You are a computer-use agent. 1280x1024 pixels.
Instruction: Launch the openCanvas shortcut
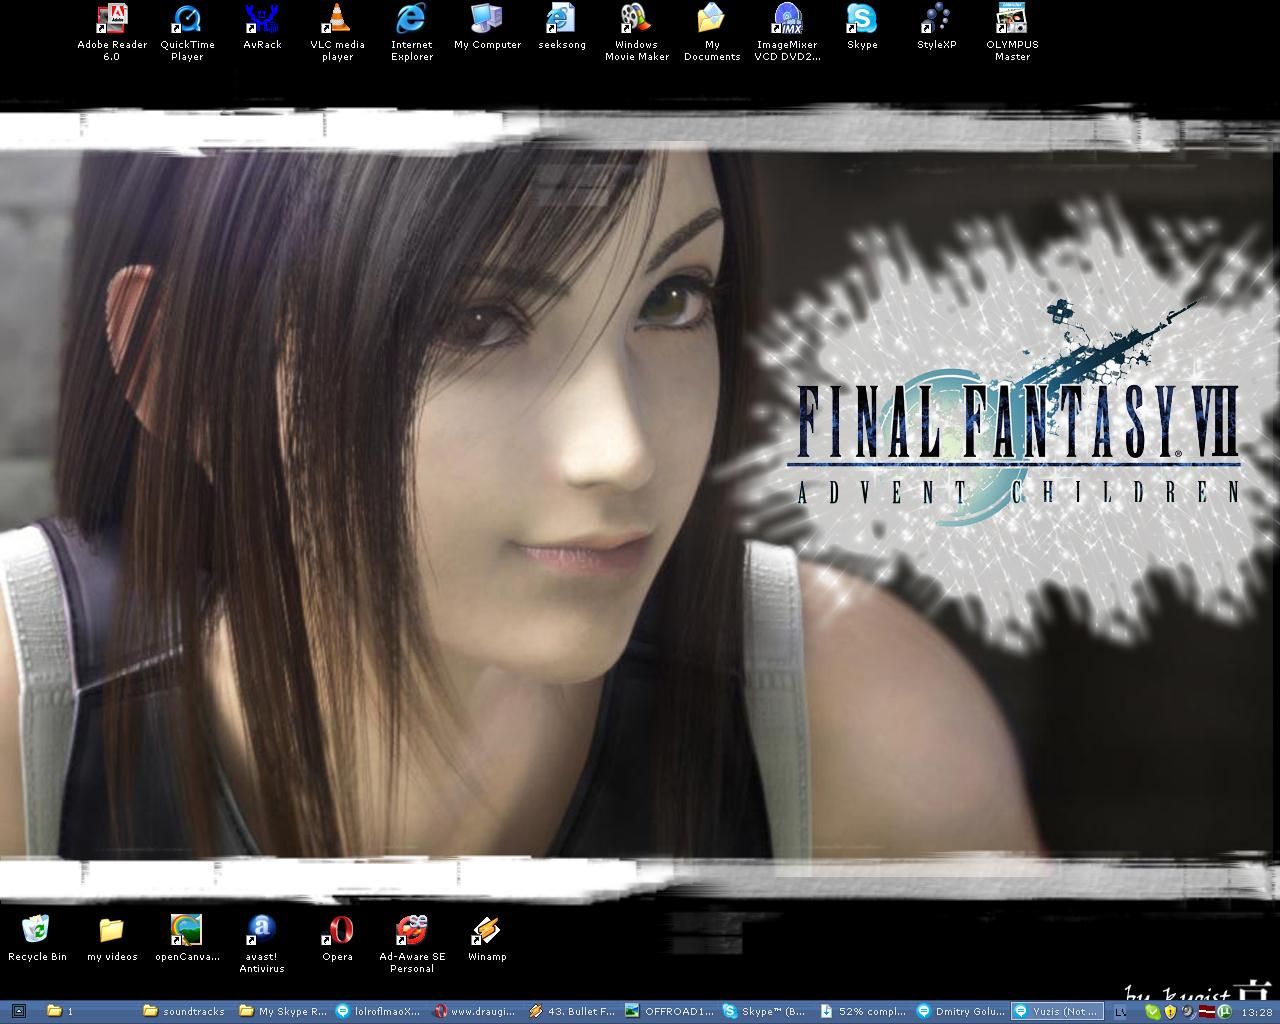pos(187,938)
